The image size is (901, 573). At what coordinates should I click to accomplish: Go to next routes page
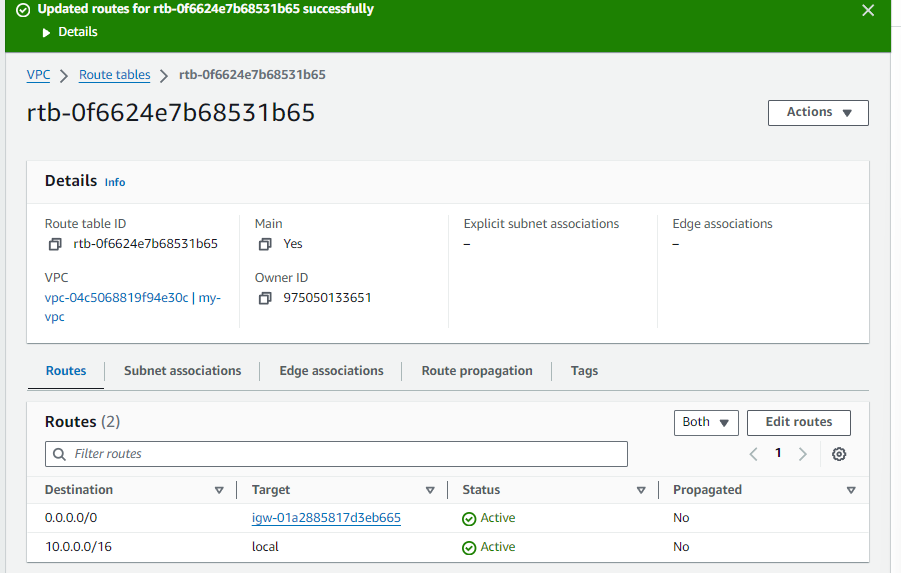point(803,454)
